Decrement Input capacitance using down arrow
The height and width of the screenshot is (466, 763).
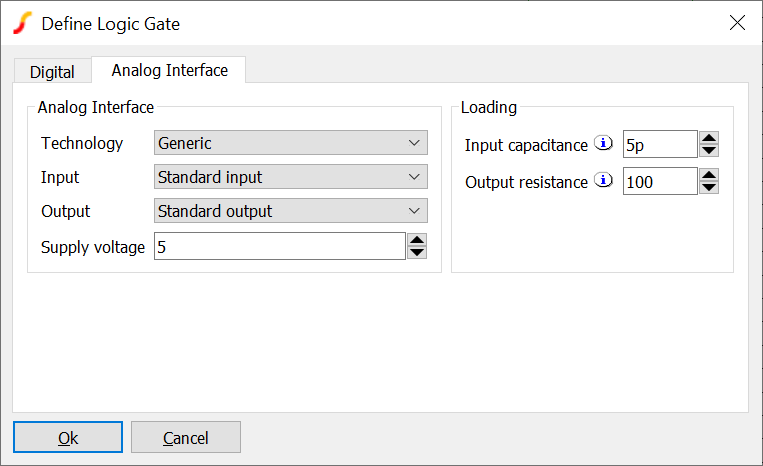pos(709,151)
